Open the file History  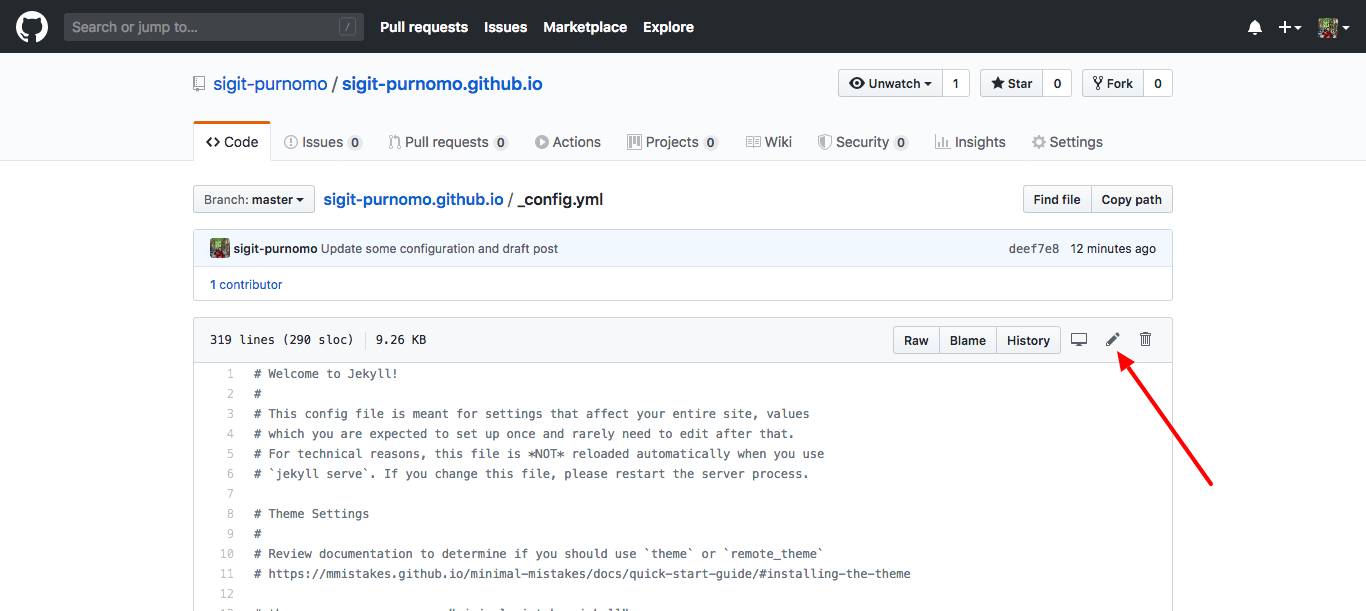tap(1028, 340)
